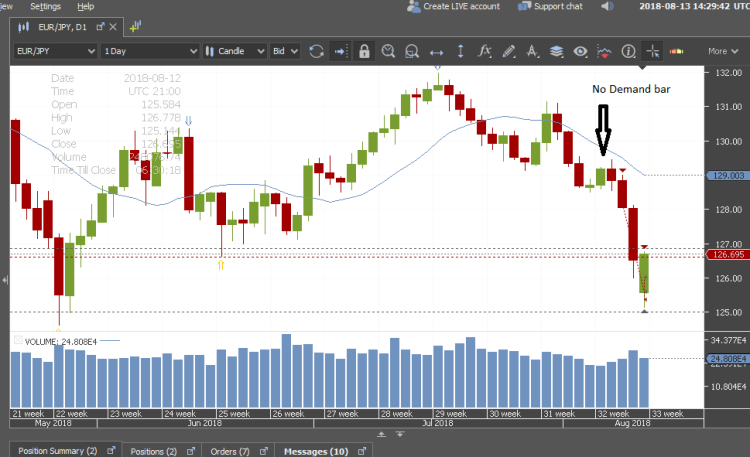The height and width of the screenshot is (457, 750).
Task: Open the Messages (10) tab
Action: coord(316,451)
